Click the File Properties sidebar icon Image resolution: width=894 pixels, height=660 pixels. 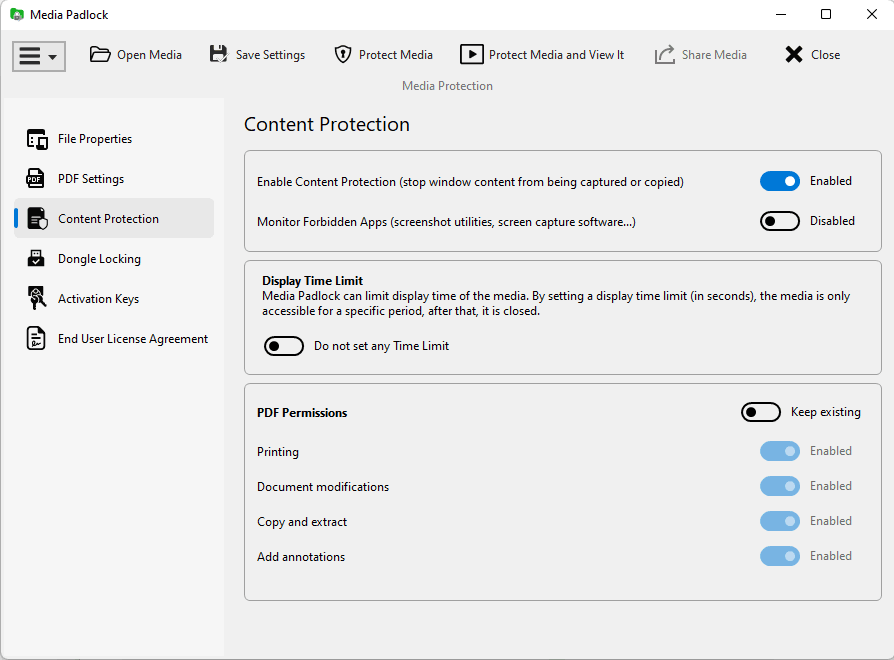[37, 139]
